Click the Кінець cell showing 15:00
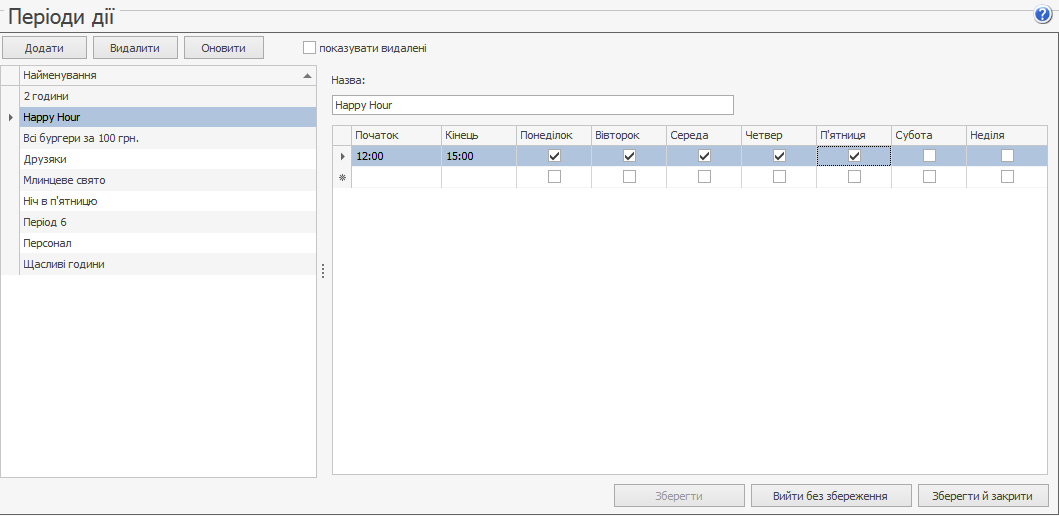Screen dimensions: 1059x516 coord(478,156)
